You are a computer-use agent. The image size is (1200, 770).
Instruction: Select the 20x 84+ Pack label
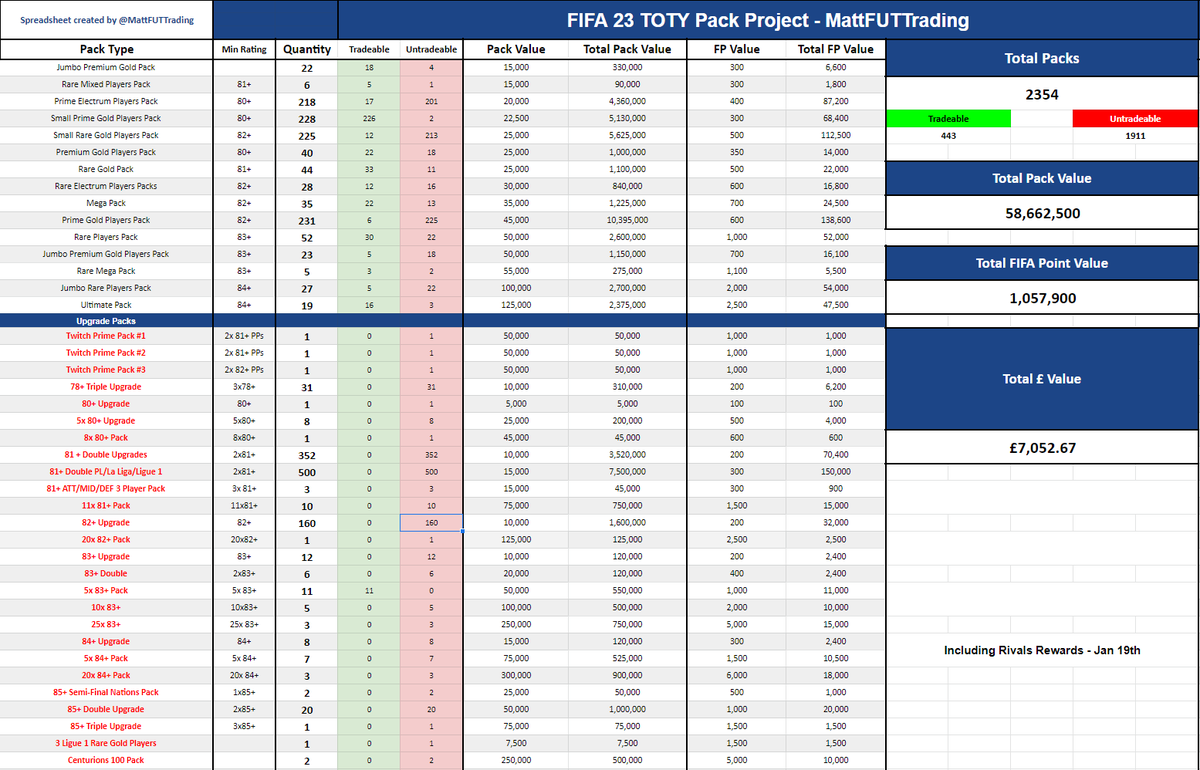coord(106,676)
